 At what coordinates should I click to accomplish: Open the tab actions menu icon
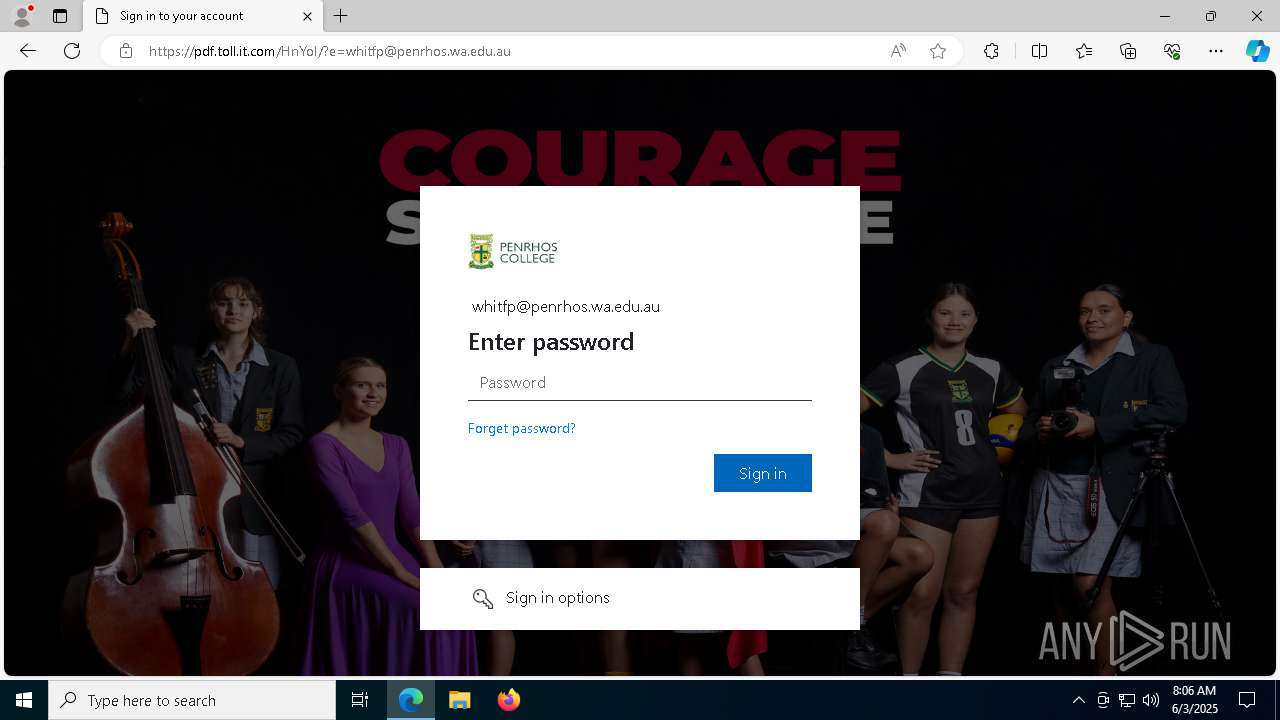point(60,16)
